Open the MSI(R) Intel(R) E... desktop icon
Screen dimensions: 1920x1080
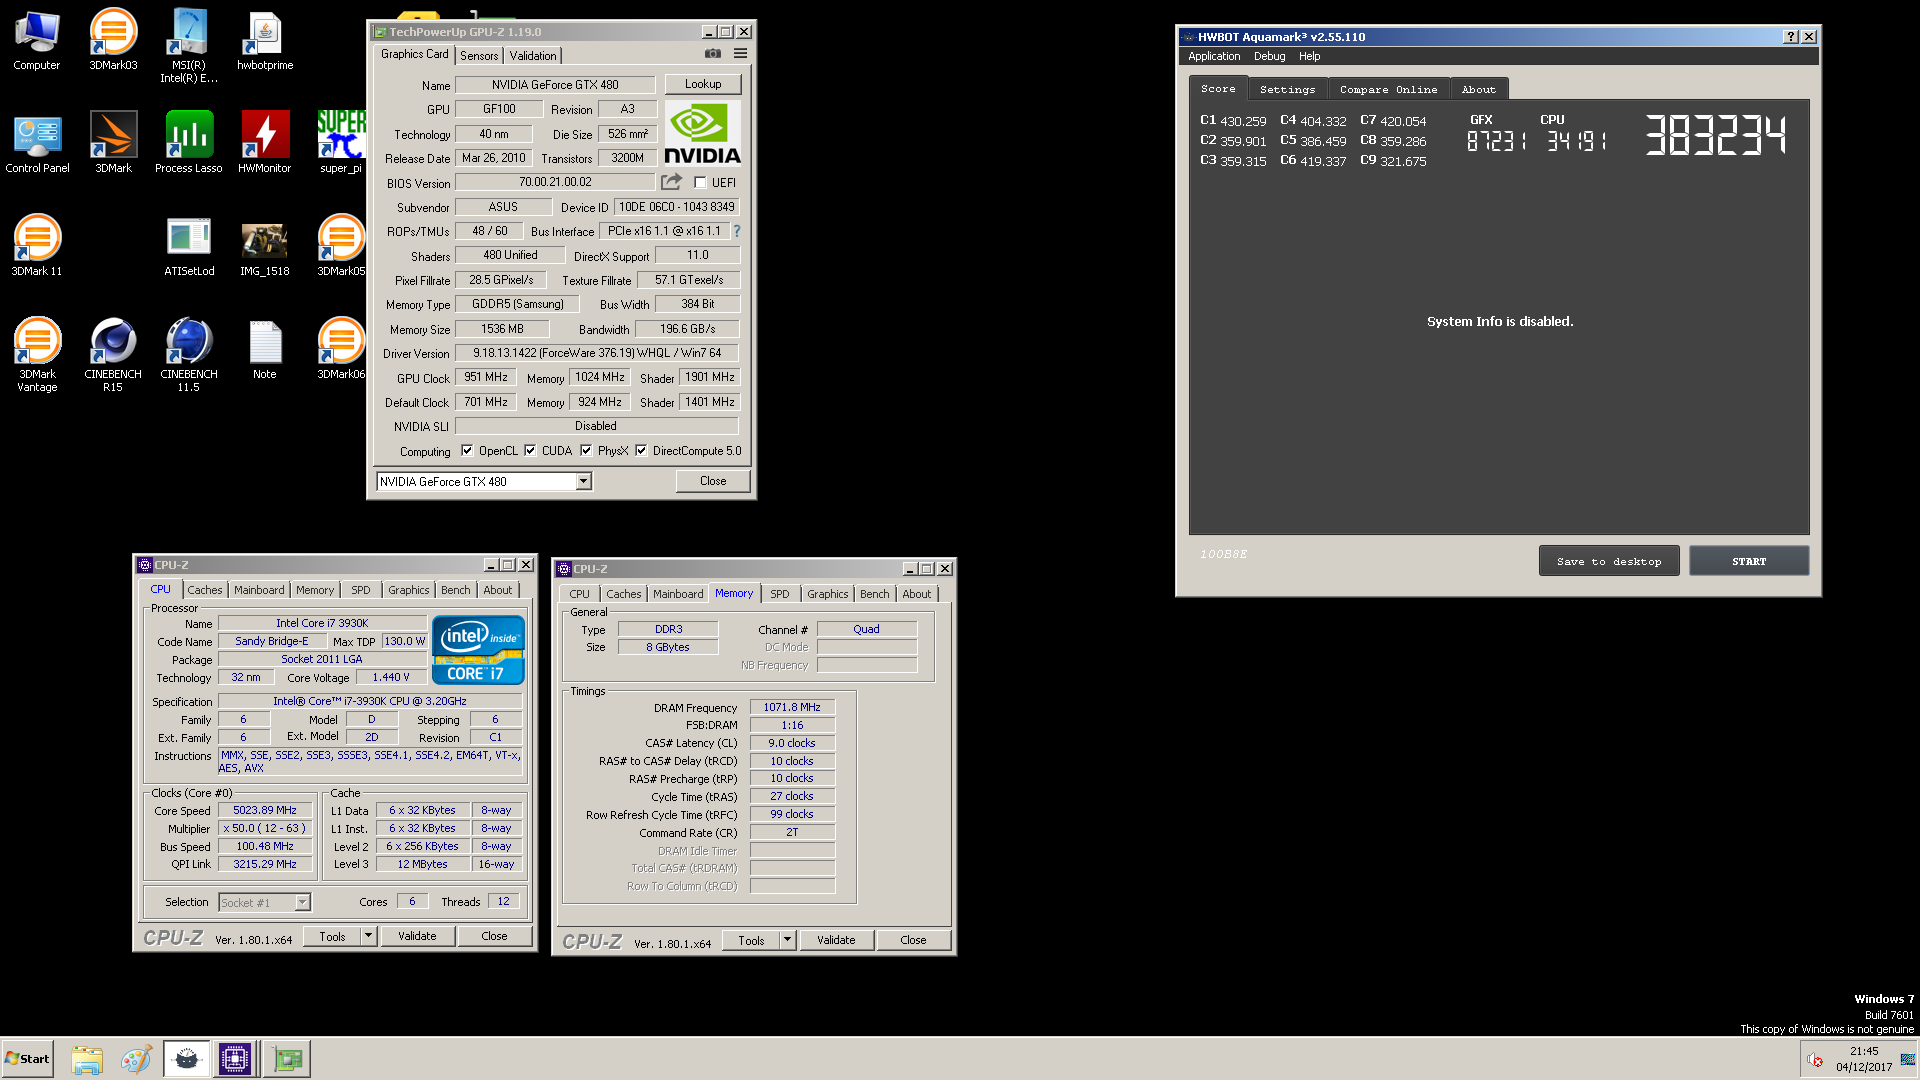(189, 46)
